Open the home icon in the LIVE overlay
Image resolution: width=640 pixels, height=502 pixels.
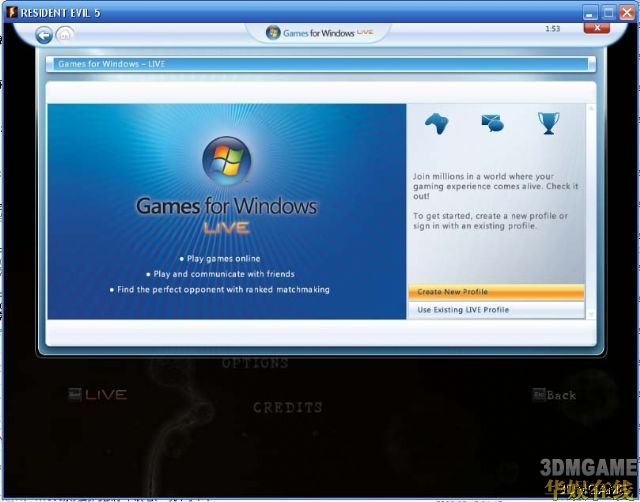[64, 34]
